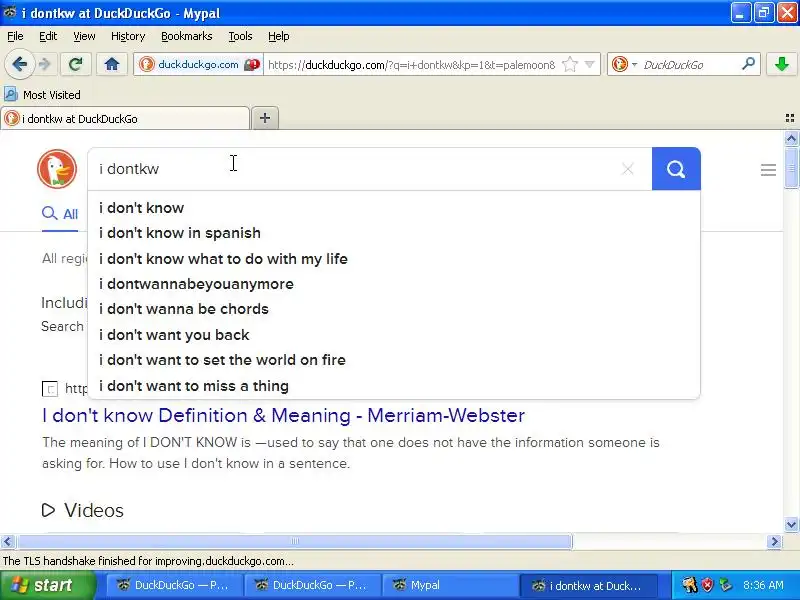800x600 pixels.
Task: Open the Help menu
Action: click(279, 36)
